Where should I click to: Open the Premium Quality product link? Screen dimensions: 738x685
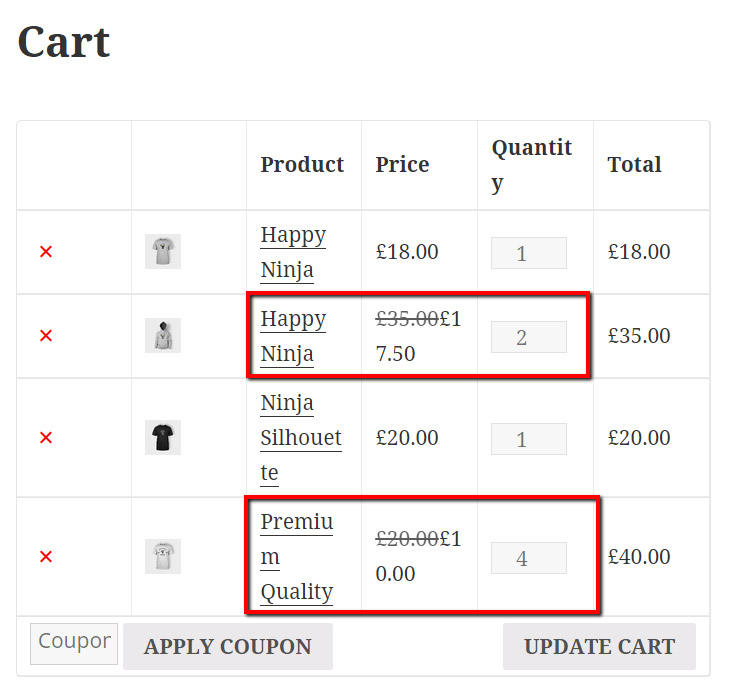pos(297,557)
